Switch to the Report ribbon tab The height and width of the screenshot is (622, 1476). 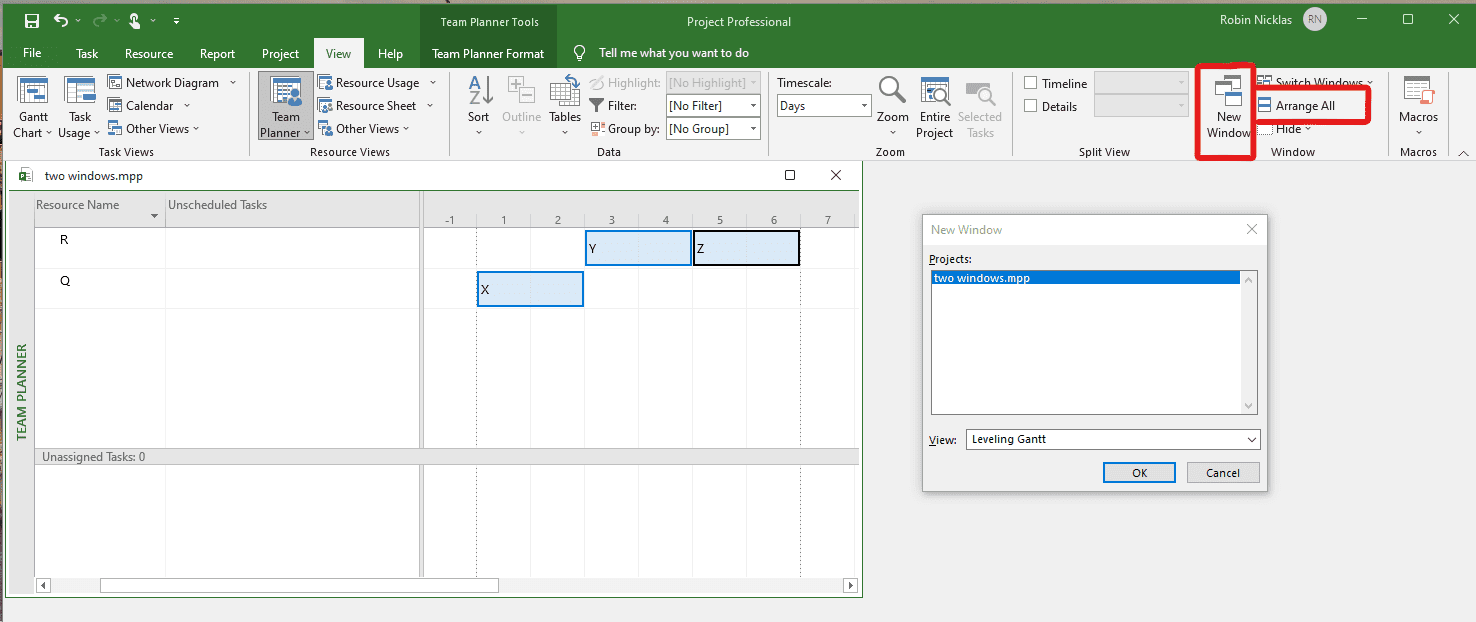click(217, 53)
